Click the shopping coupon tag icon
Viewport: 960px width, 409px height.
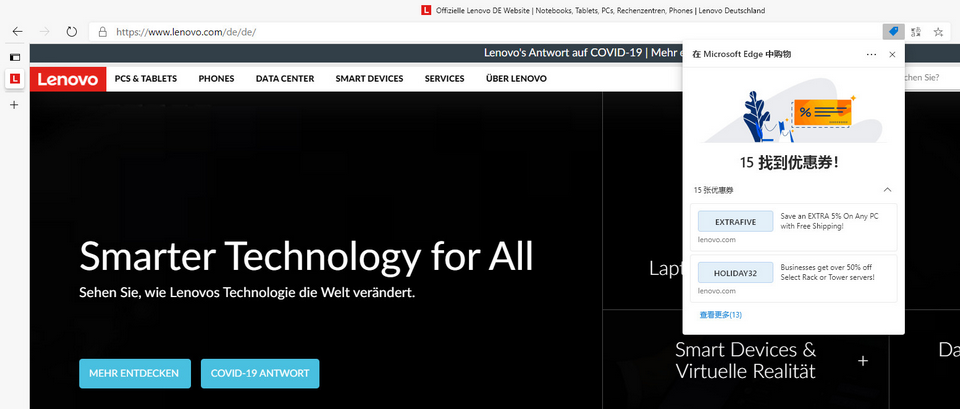point(893,31)
